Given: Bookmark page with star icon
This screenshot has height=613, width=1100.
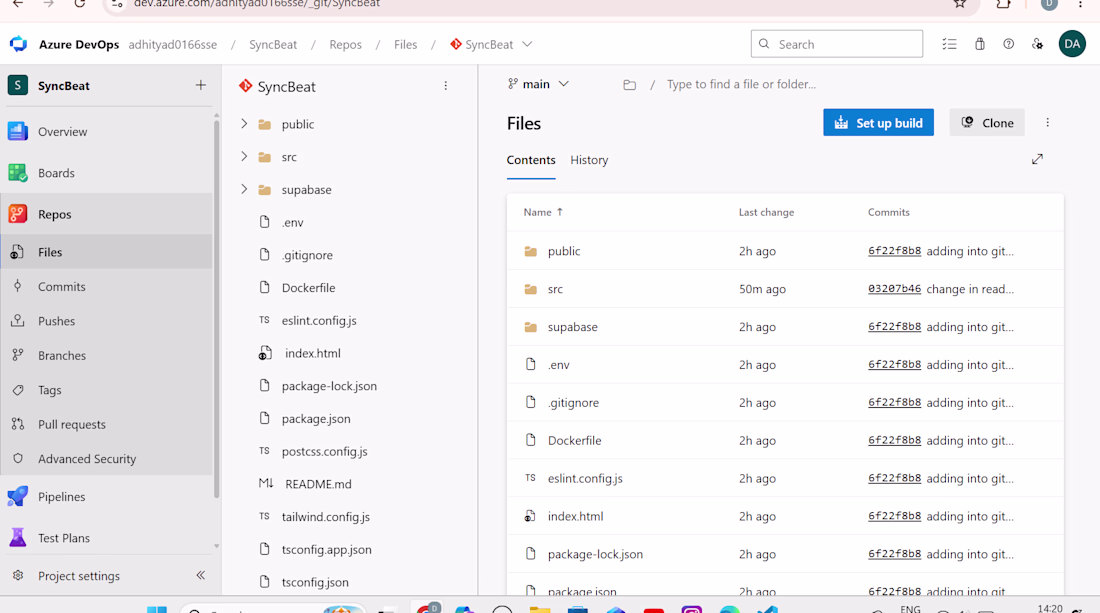Looking at the screenshot, I should (960, 4).
